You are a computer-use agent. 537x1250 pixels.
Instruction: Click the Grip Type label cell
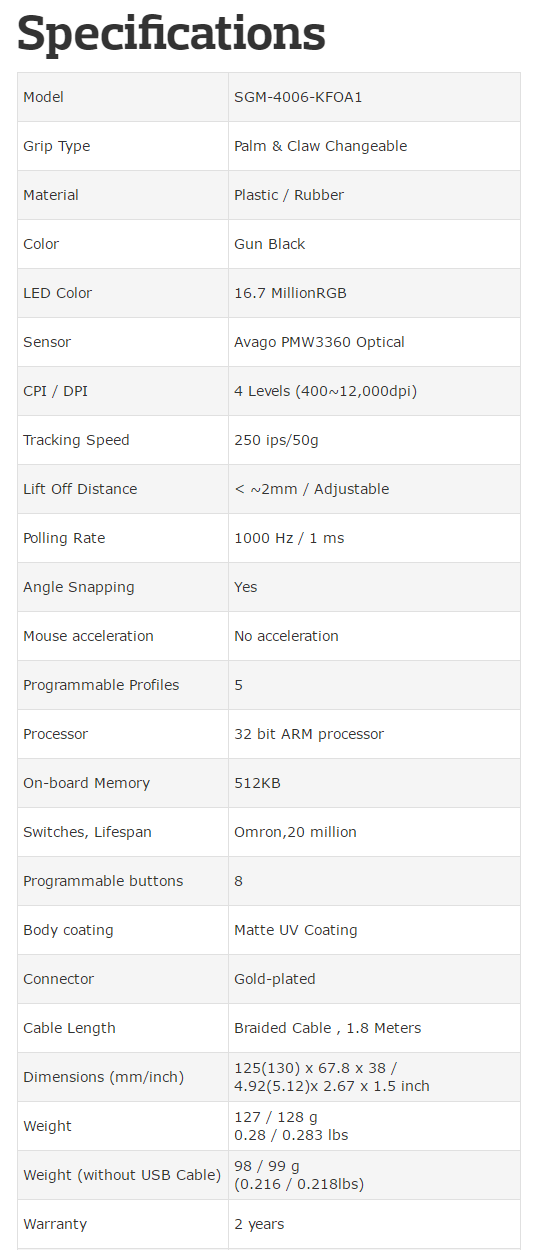123,146
